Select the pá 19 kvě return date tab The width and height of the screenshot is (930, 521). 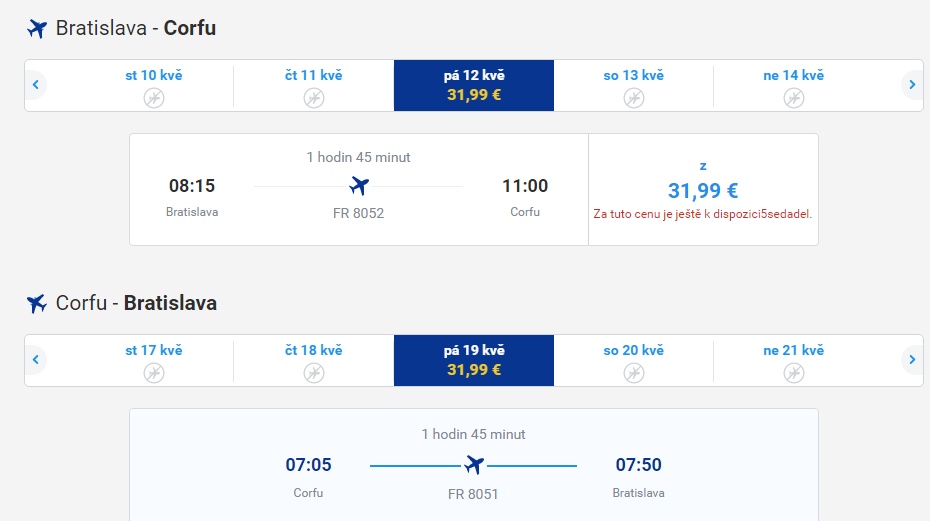474,360
